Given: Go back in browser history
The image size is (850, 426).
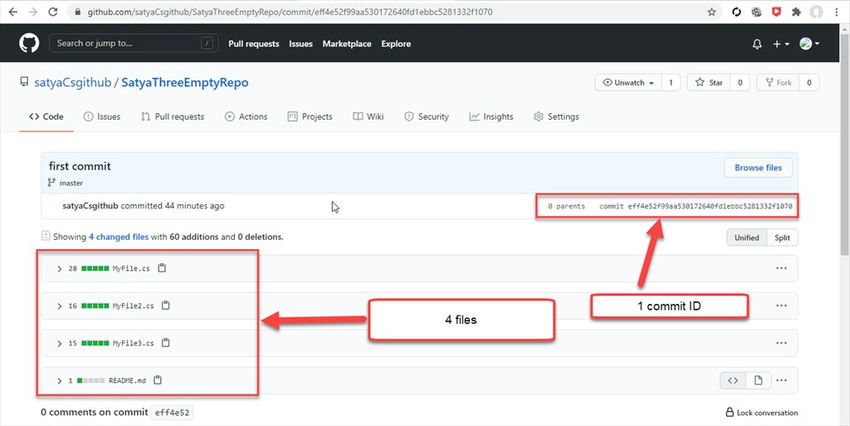Looking at the screenshot, I should click(x=13, y=12).
